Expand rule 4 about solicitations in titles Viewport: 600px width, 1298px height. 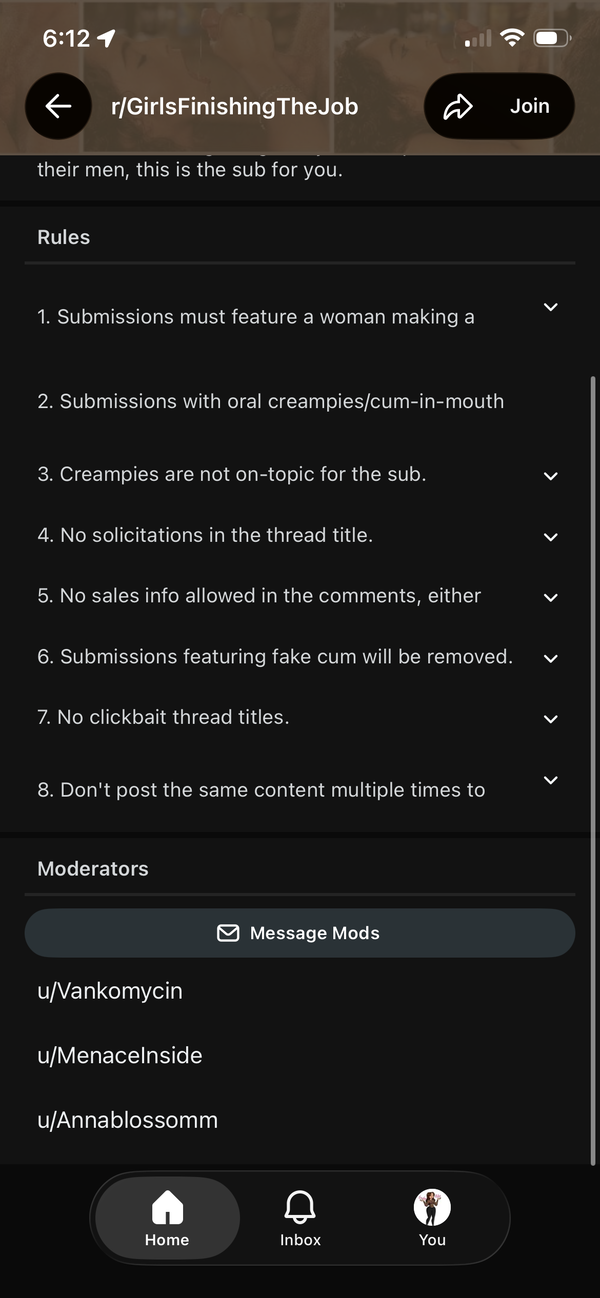pos(550,537)
